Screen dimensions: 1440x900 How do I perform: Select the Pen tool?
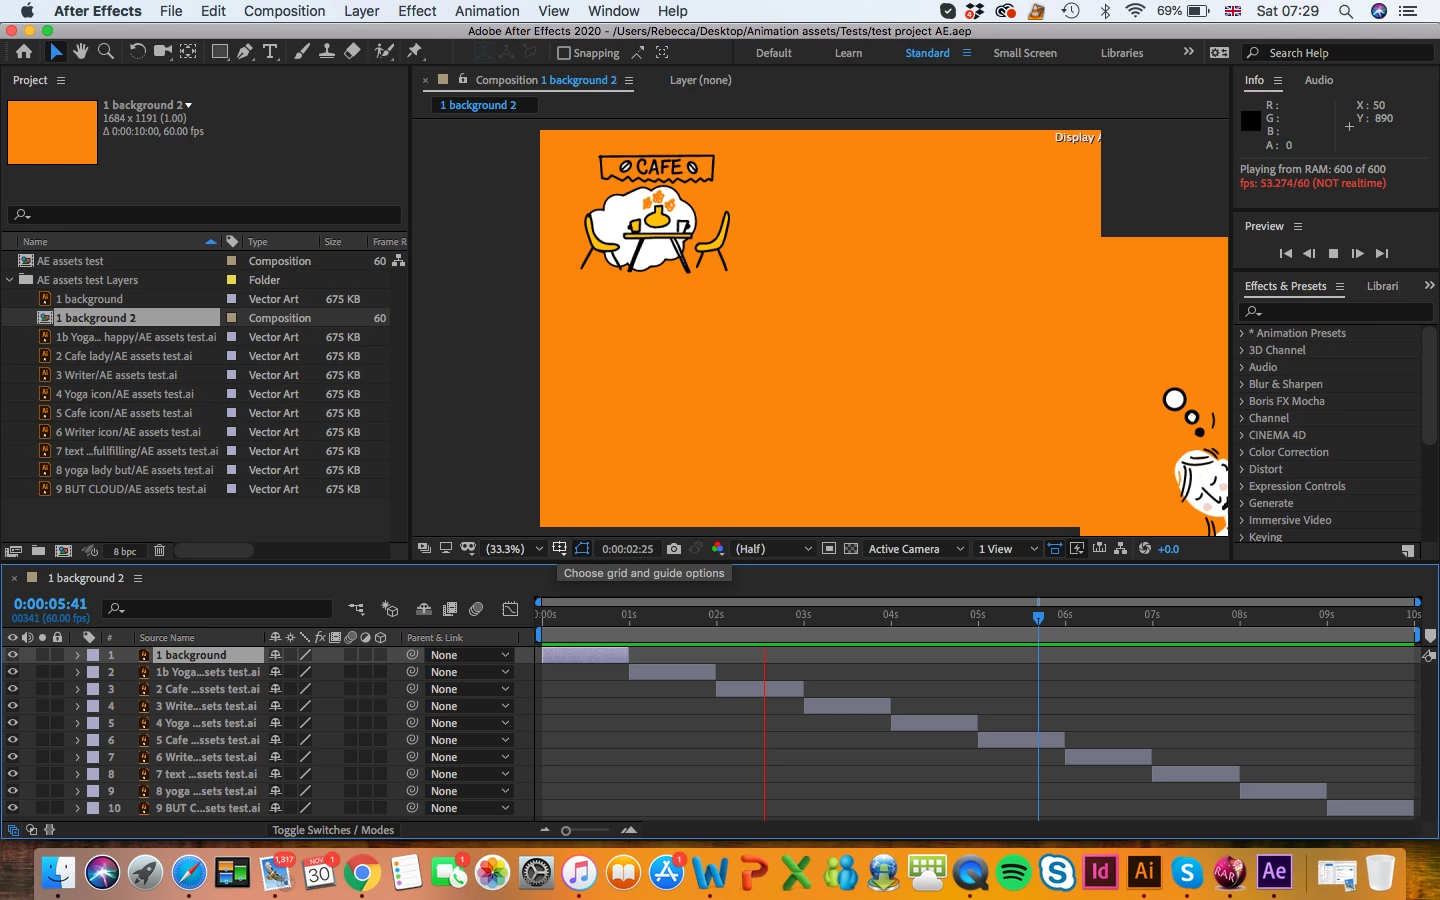245,52
